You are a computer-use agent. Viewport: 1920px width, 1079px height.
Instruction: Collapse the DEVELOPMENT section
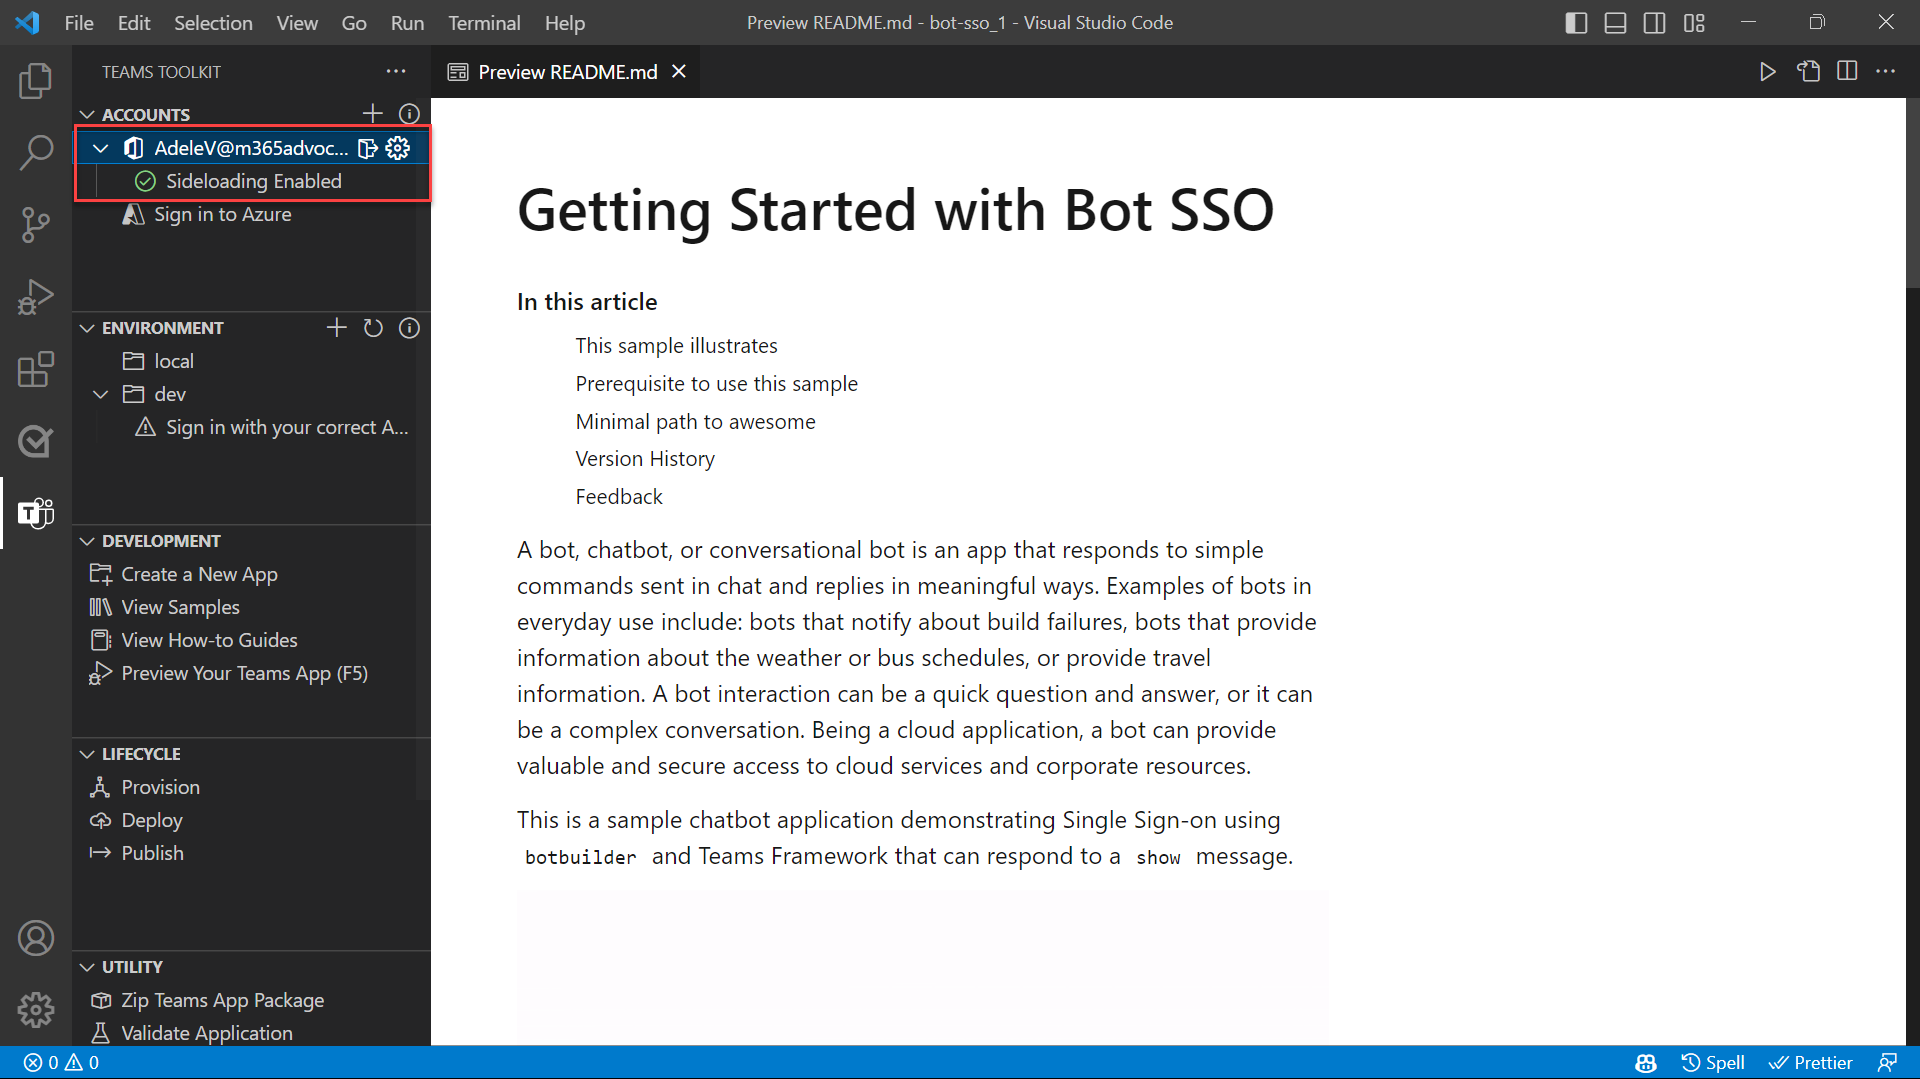click(x=88, y=541)
